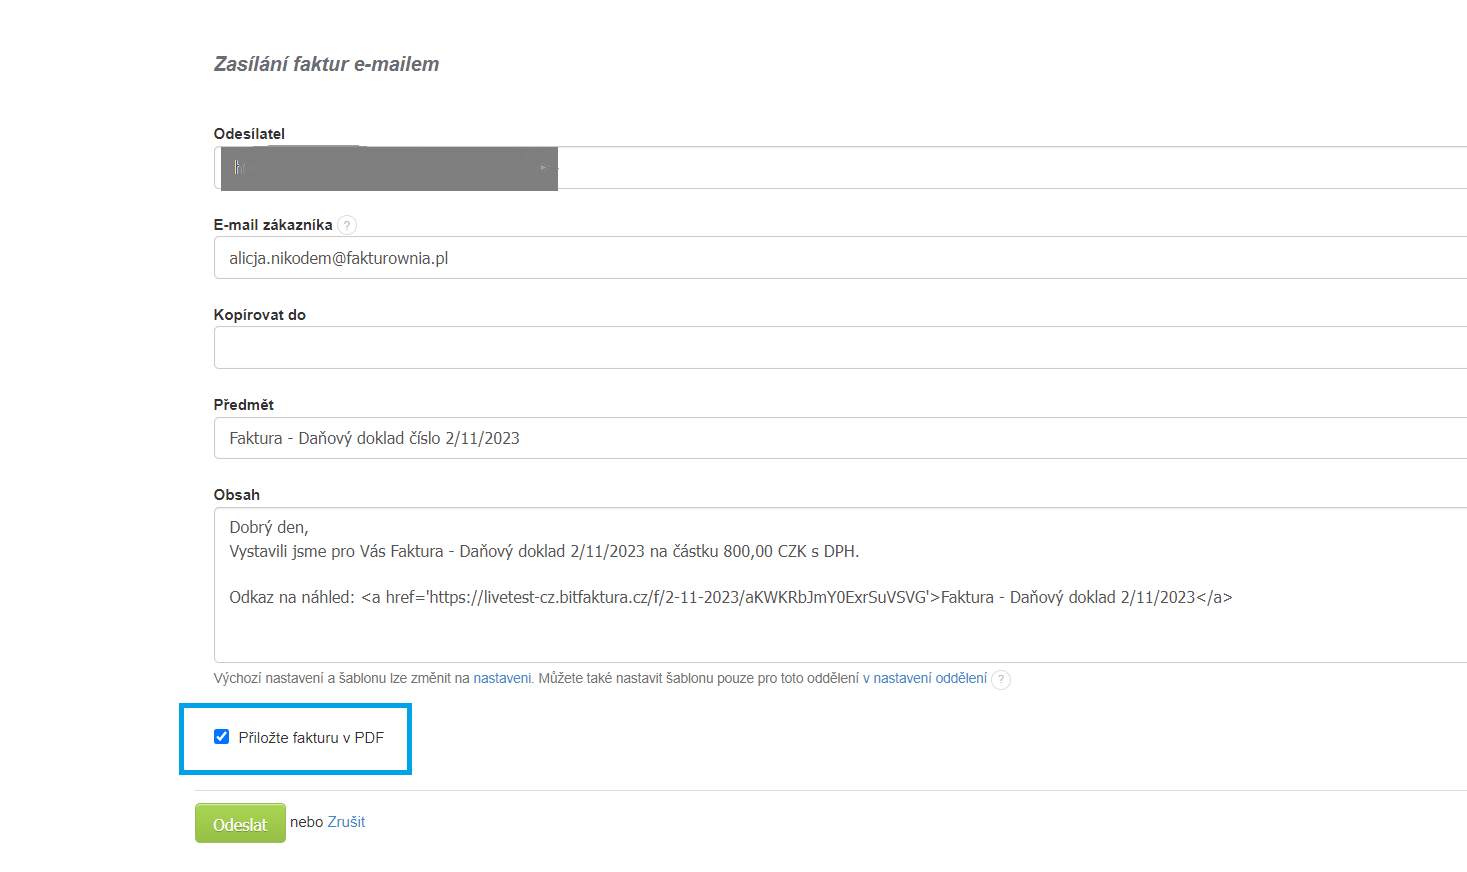Click the Odesílatel field label

click(249, 134)
